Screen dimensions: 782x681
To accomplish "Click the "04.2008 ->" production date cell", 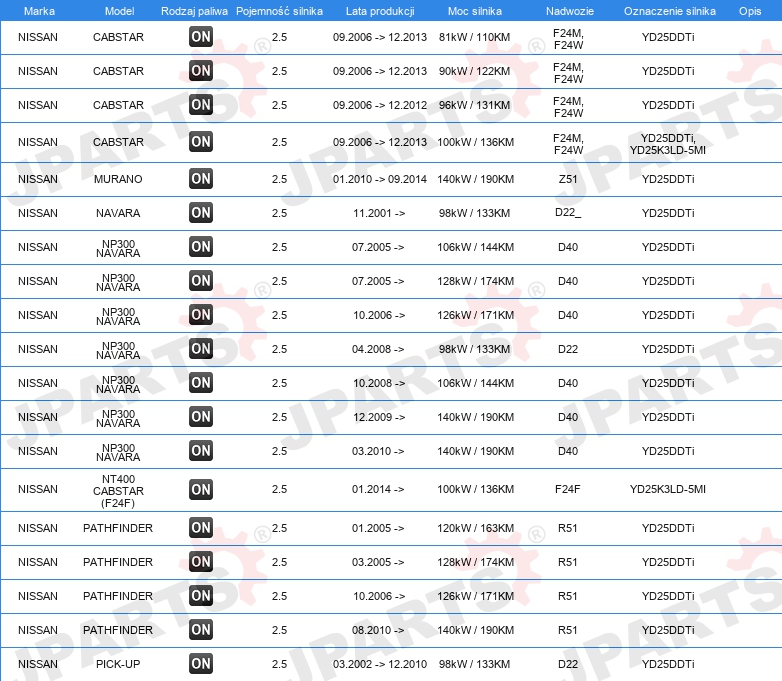I will pos(378,349).
